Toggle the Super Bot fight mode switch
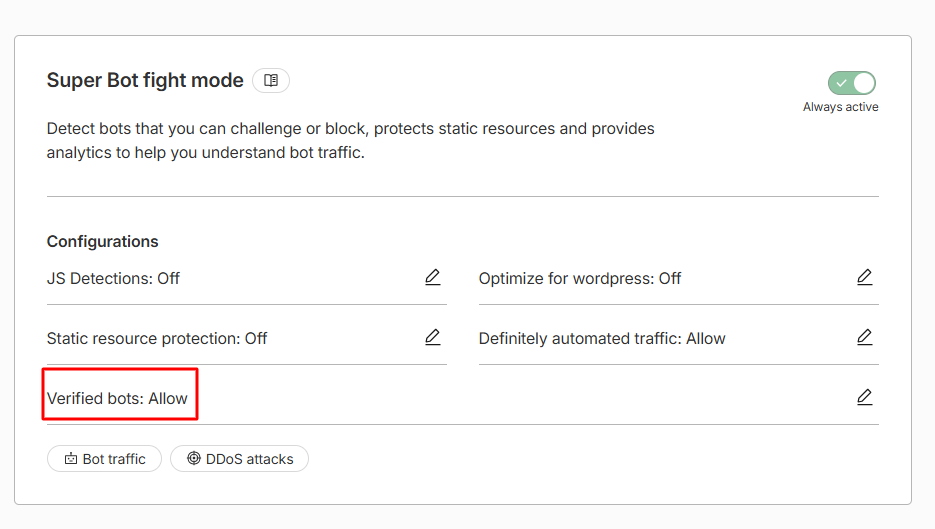The width and height of the screenshot is (935, 529). click(x=852, y=83)
